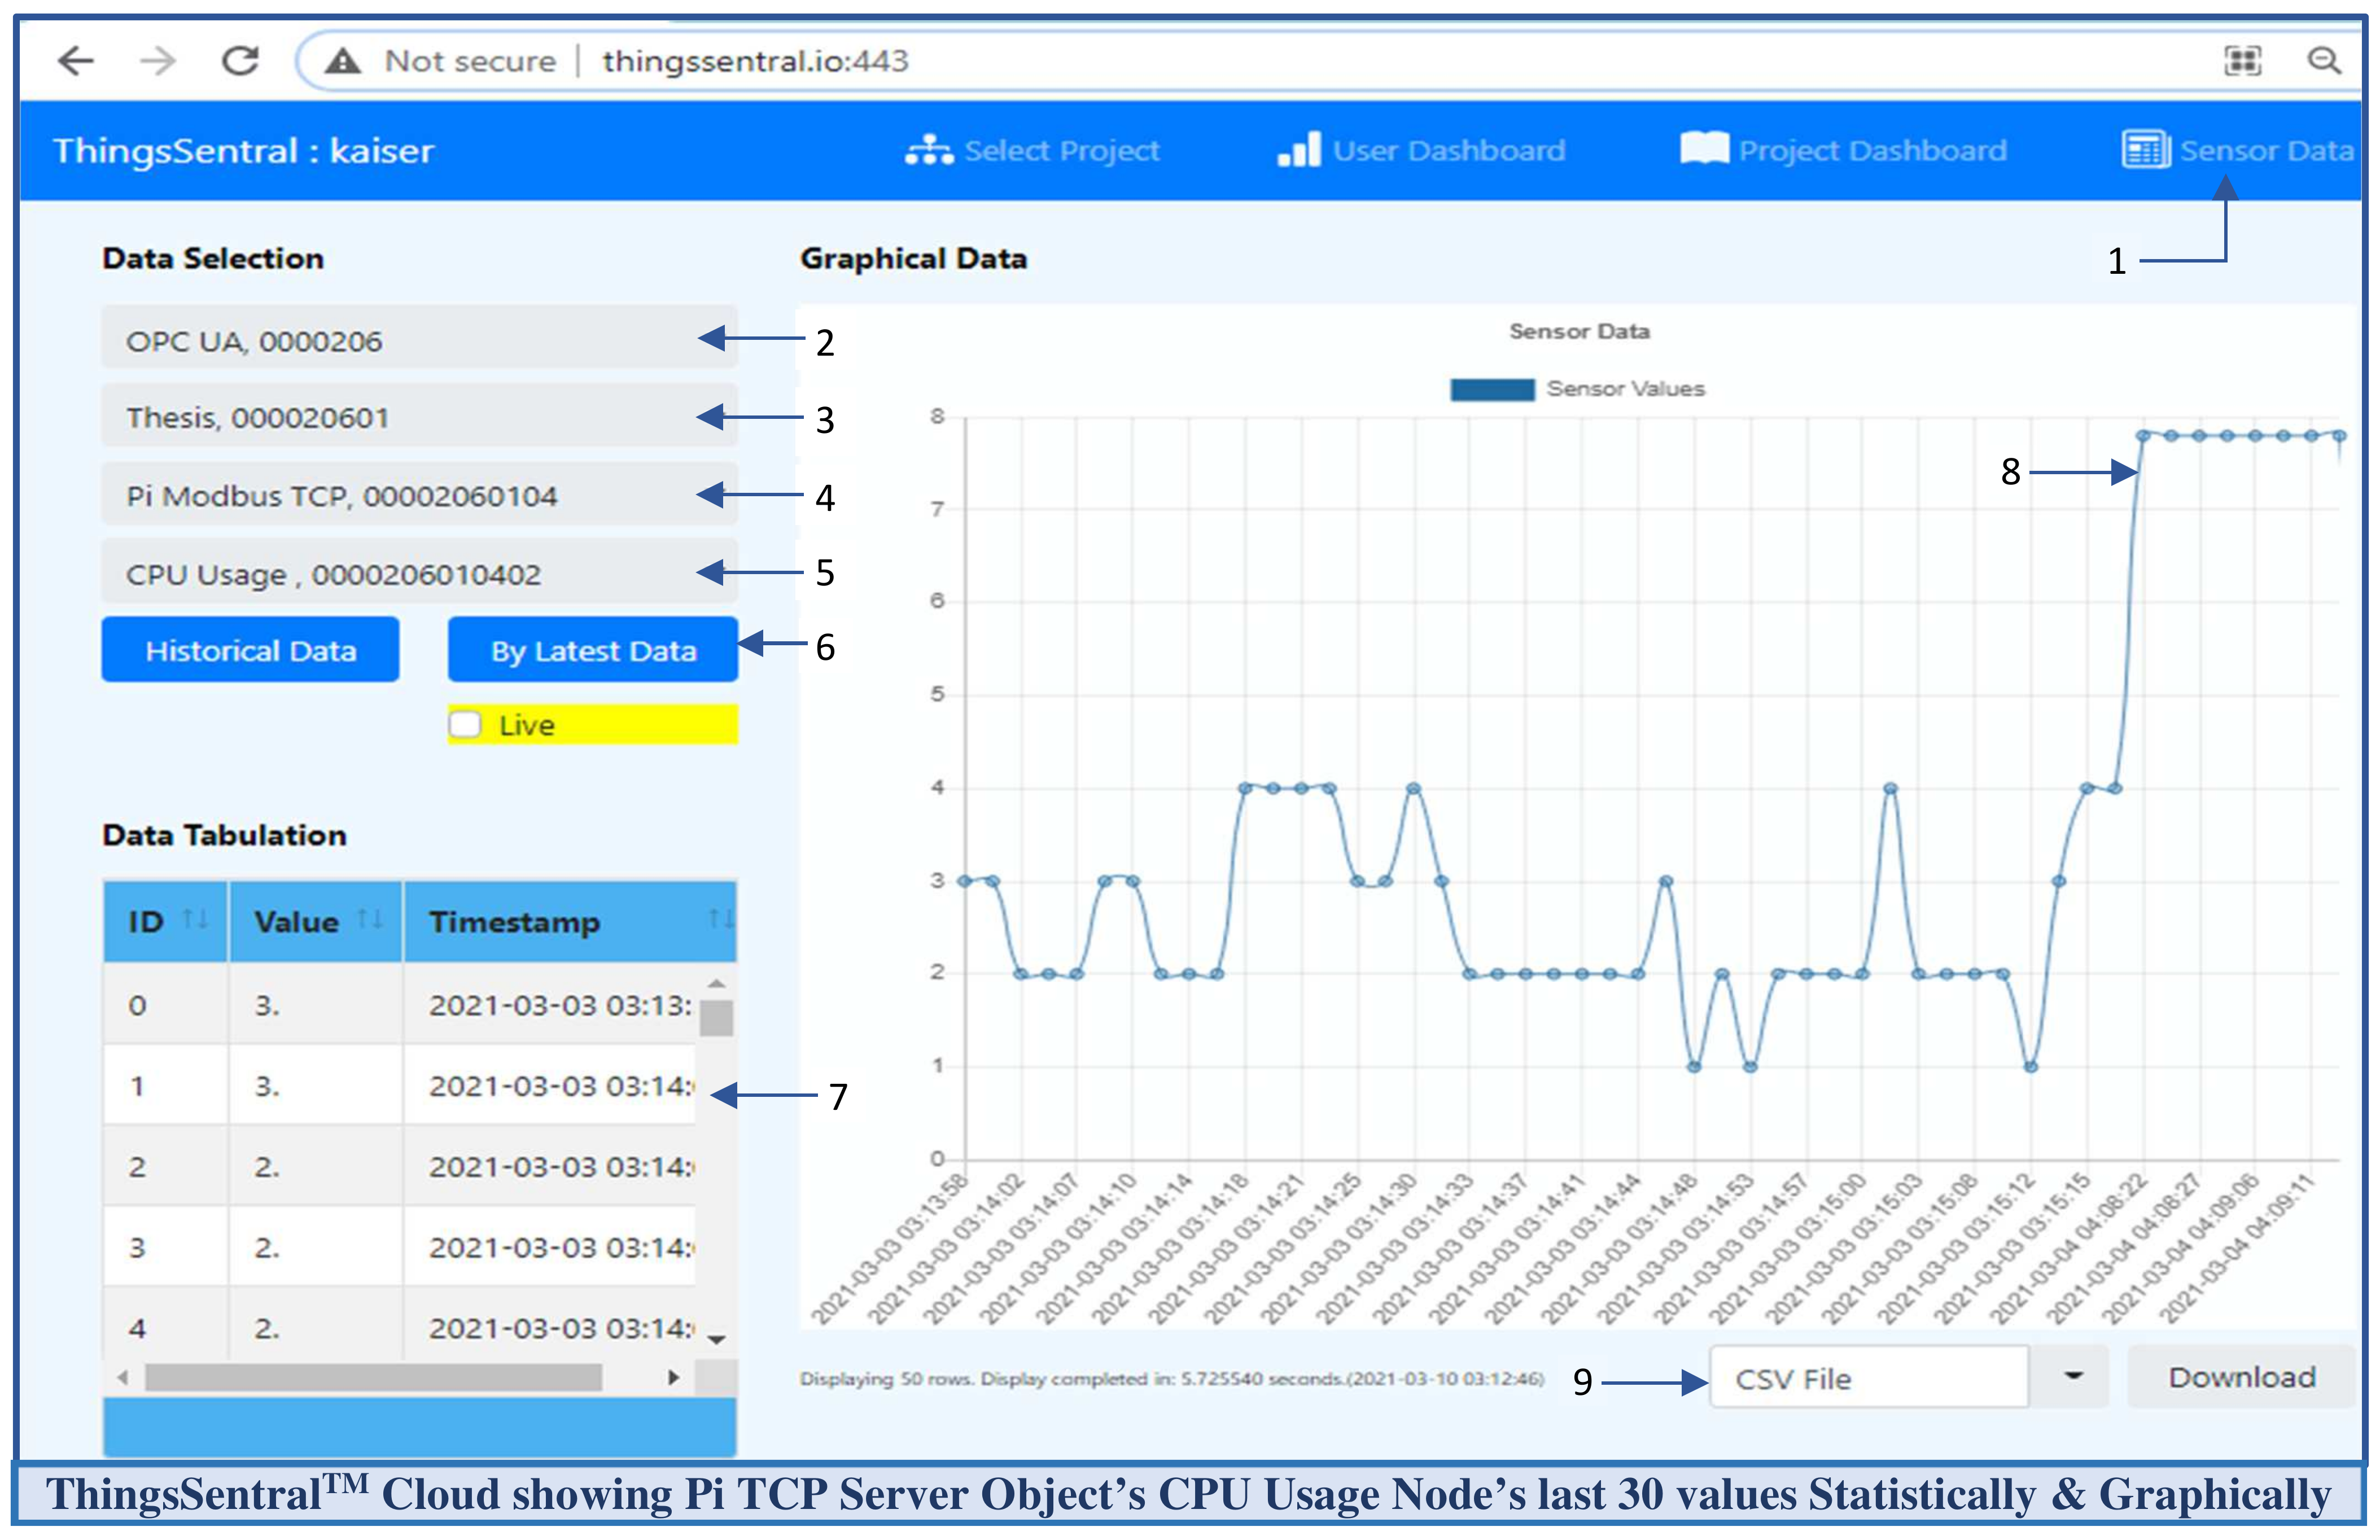Click the table's horizontal scrollbar right arrow
Image resolution: width=2380 pixels, height=1540 pixels.
click(x=674, y=1377)
